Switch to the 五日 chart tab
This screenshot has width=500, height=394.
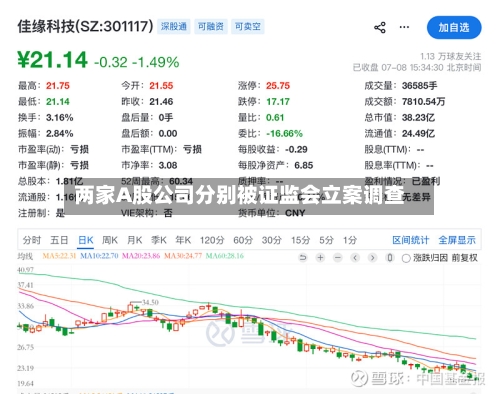point(59,240)
